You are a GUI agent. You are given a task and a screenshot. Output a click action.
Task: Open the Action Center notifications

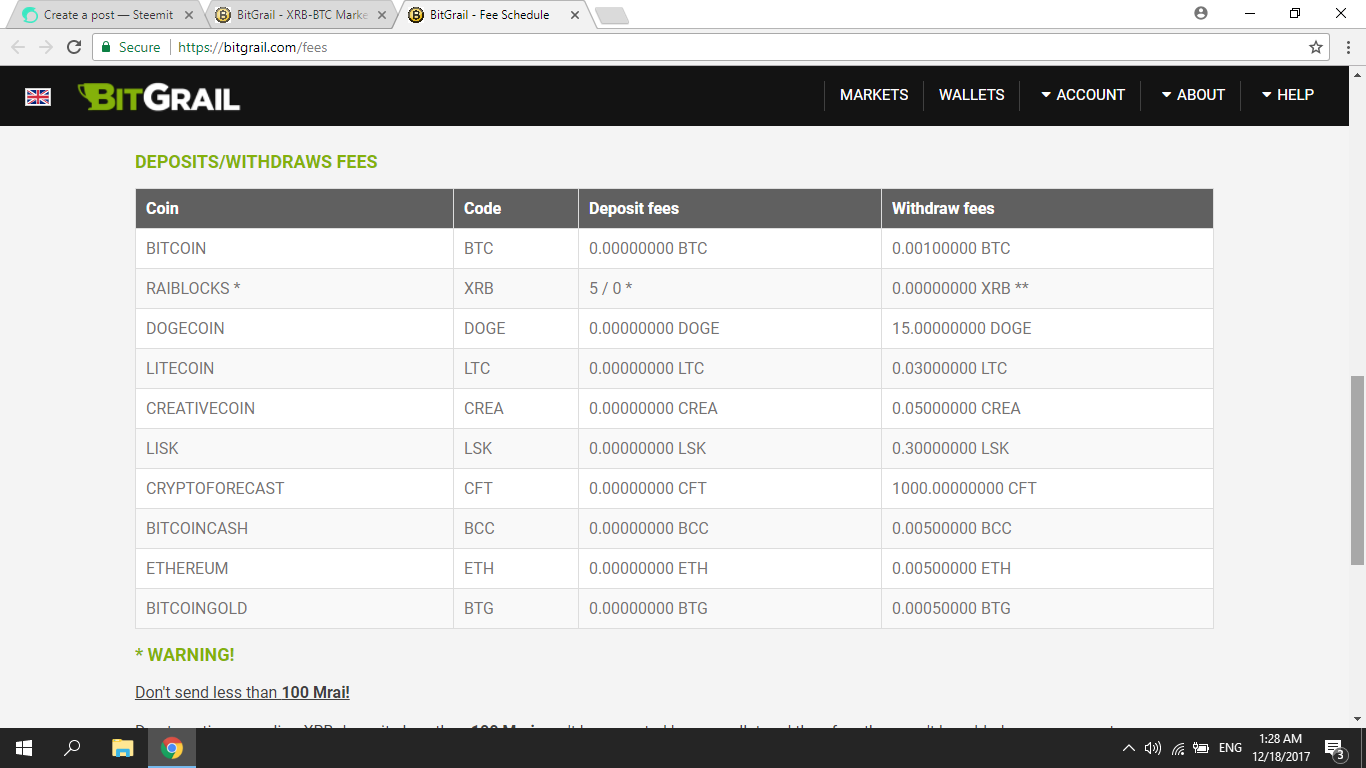click(1334, 748)
